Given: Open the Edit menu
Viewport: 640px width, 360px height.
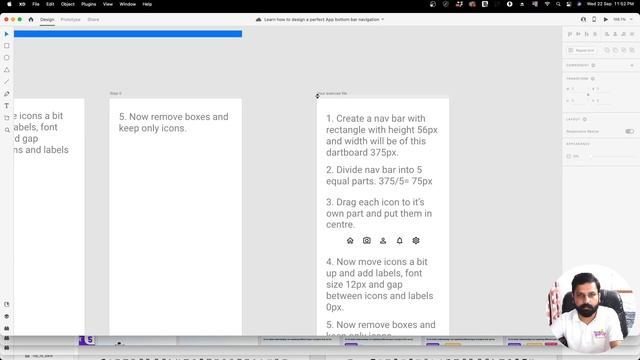Looking at the screenshot, I should pyautogui.click(x=50, y=4).
